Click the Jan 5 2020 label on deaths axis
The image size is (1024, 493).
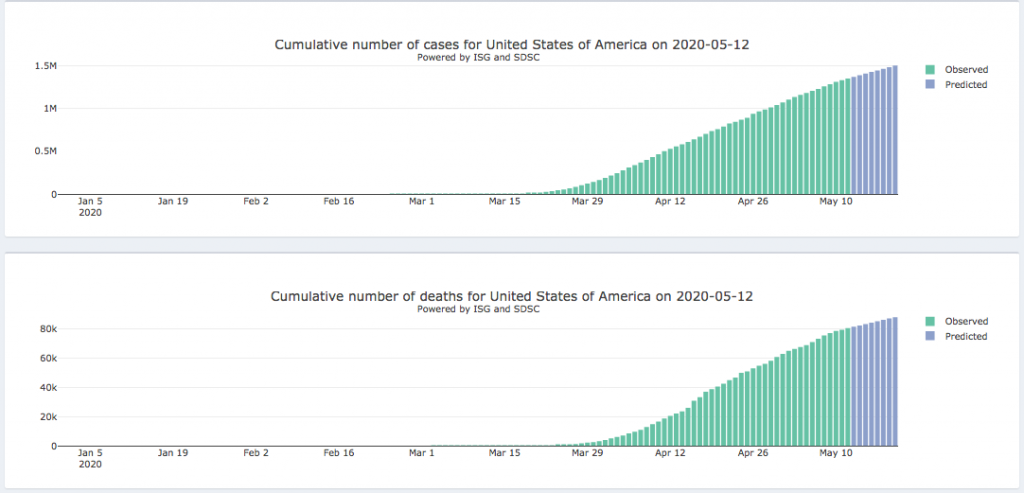[x=90, y=458]
